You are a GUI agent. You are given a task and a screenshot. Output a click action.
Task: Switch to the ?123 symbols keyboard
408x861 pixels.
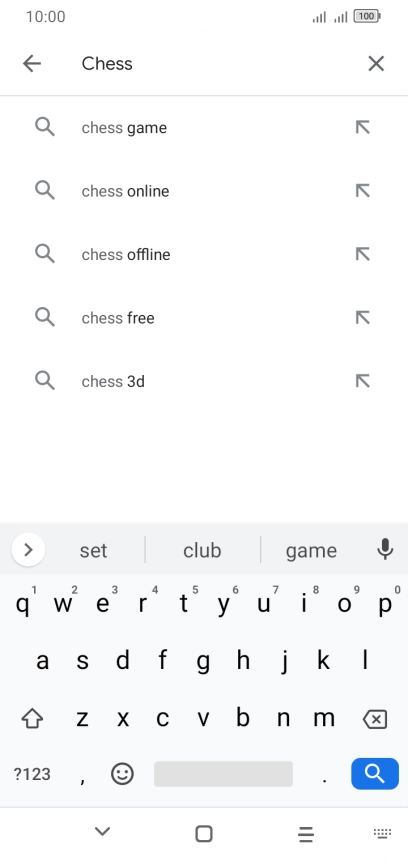pos(32,774)
